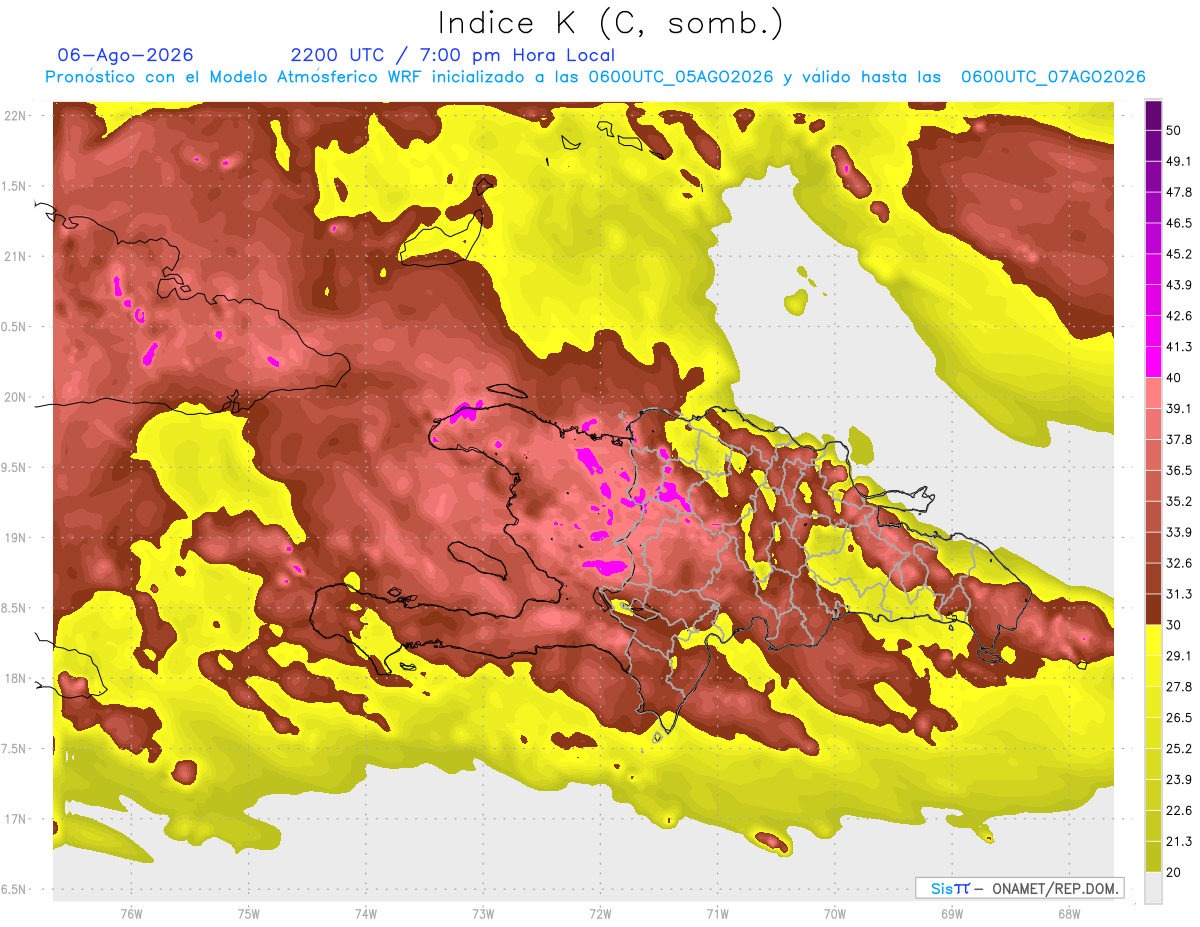Click the longitude label "73W"
Viewport: 1200px width, 927px height.
click(x=483, y=913)
